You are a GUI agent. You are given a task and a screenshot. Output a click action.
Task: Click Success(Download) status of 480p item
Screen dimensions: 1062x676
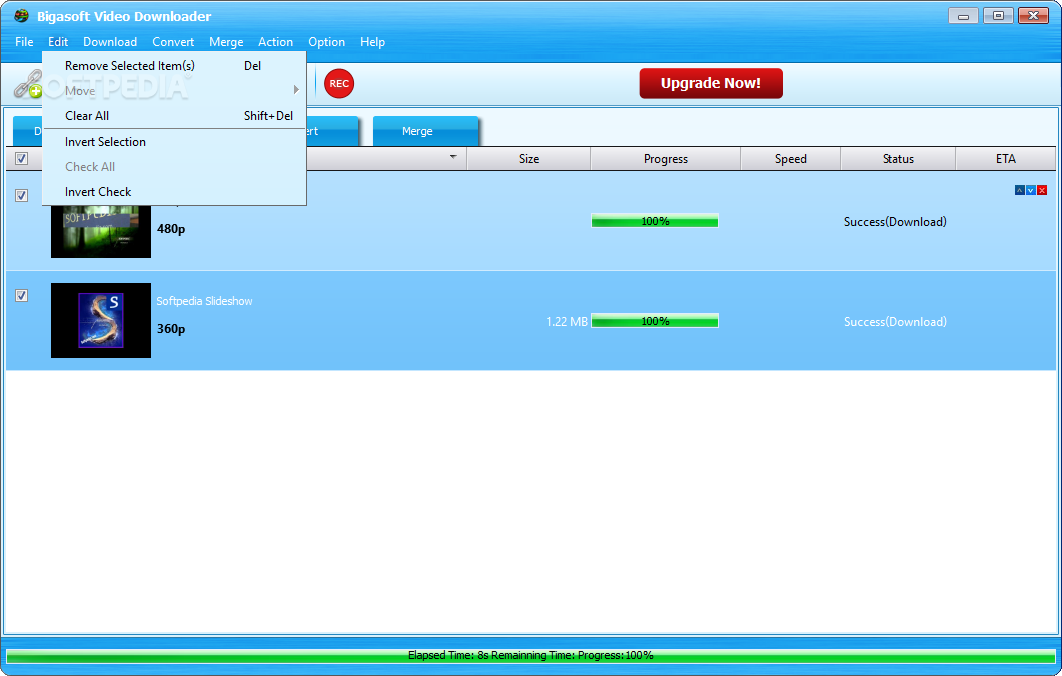tap(895, 221)
